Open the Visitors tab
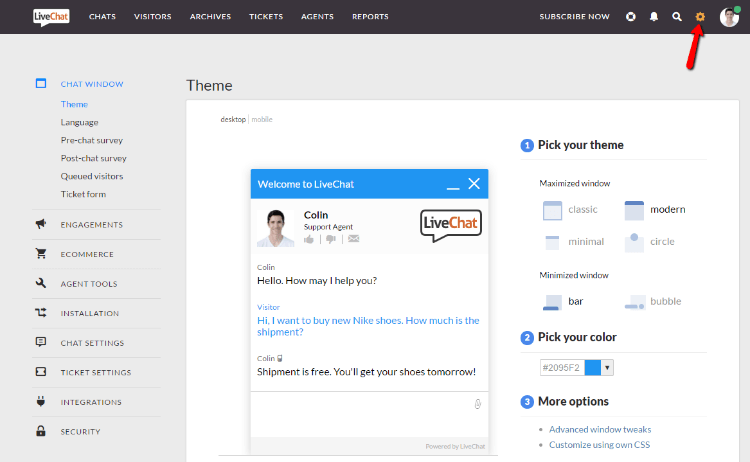This screenshot has width=750, height=462. pos(153,17)
